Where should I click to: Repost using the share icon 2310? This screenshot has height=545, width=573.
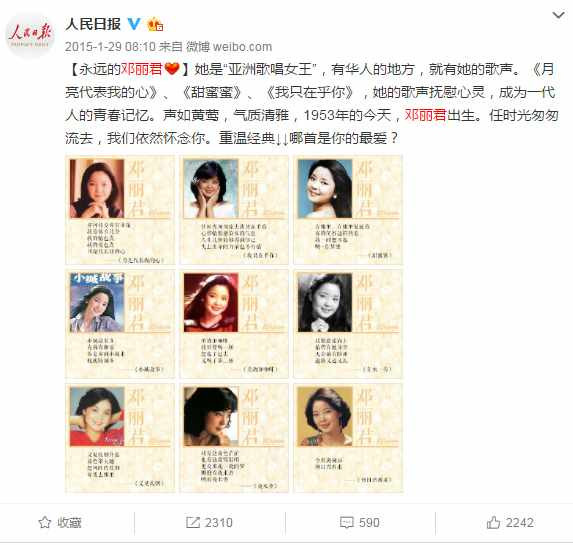(x=209, y=522)
